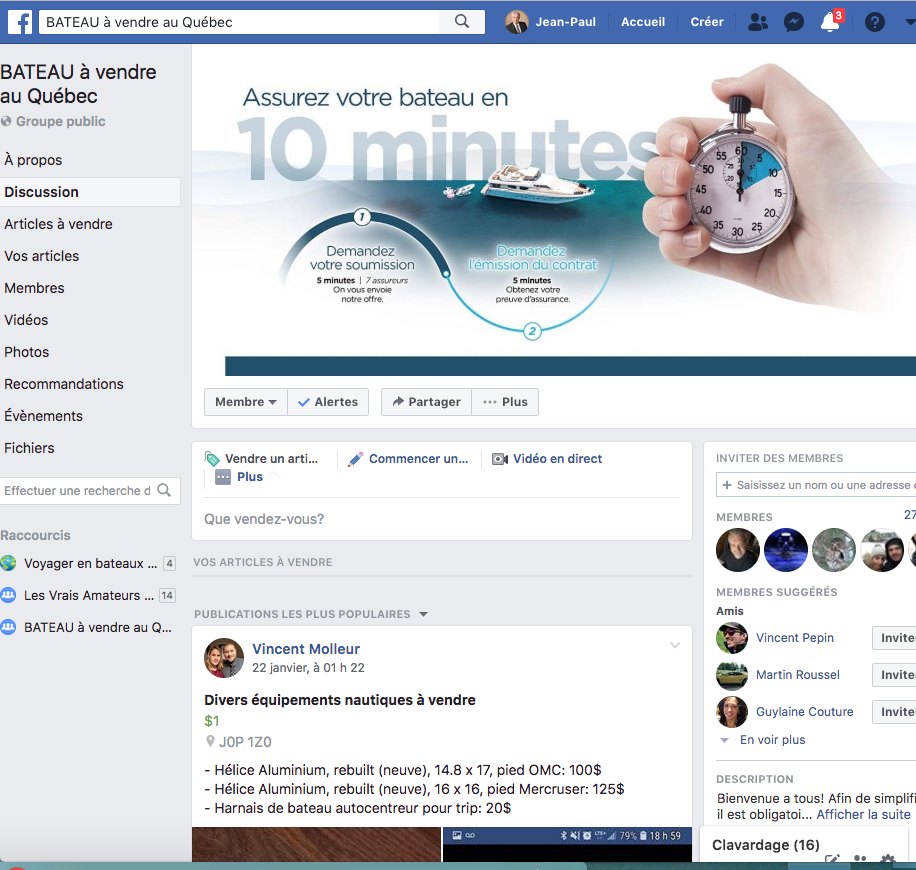Open Vincent Molleur's profile link
The image size is (916, 870).
306,649
